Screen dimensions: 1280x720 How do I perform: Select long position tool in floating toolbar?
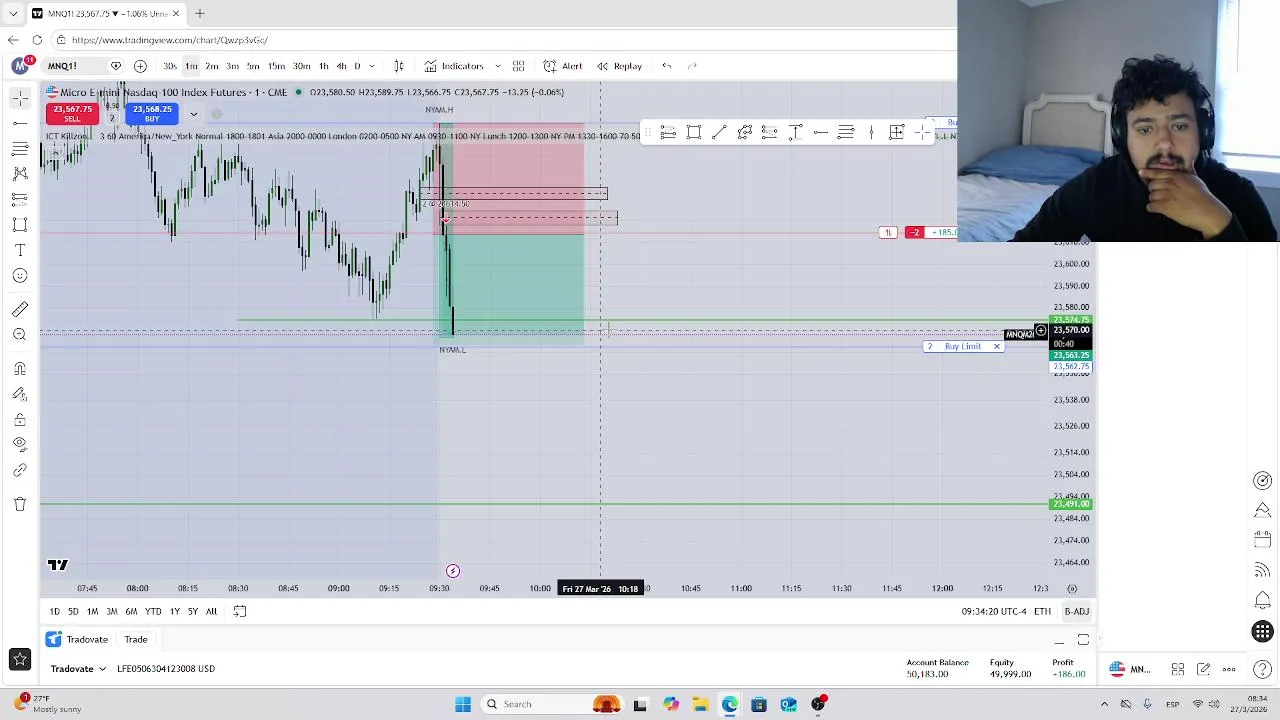[x=668, y=132]
